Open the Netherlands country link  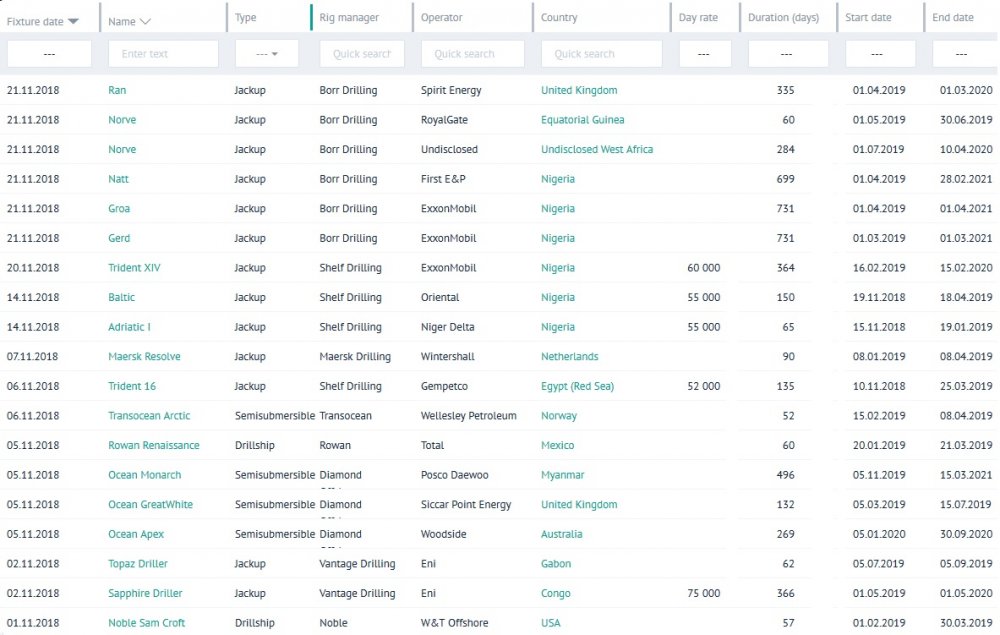[x=570, y=356]
